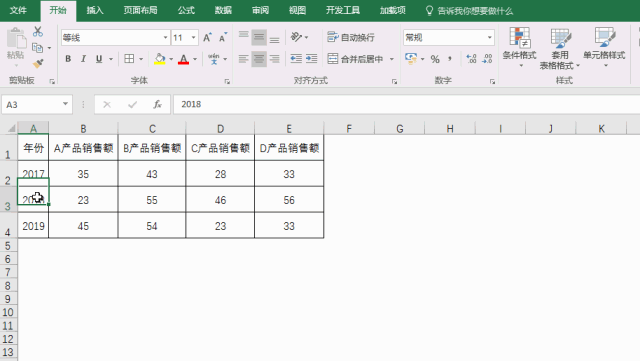The width and height of the screenshot is (640, 361).
Task: Click the Format Painter brush icon
Action: (x=38, y=63)
